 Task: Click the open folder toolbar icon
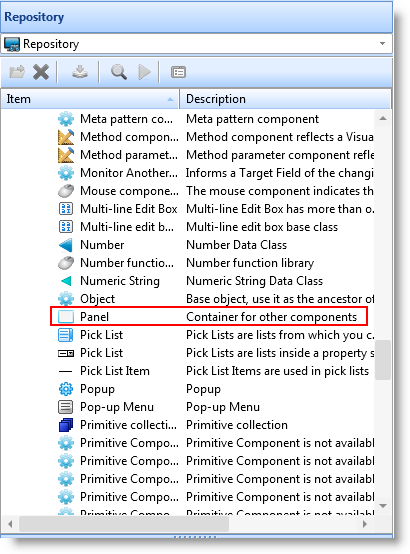(x=17, y=72)
